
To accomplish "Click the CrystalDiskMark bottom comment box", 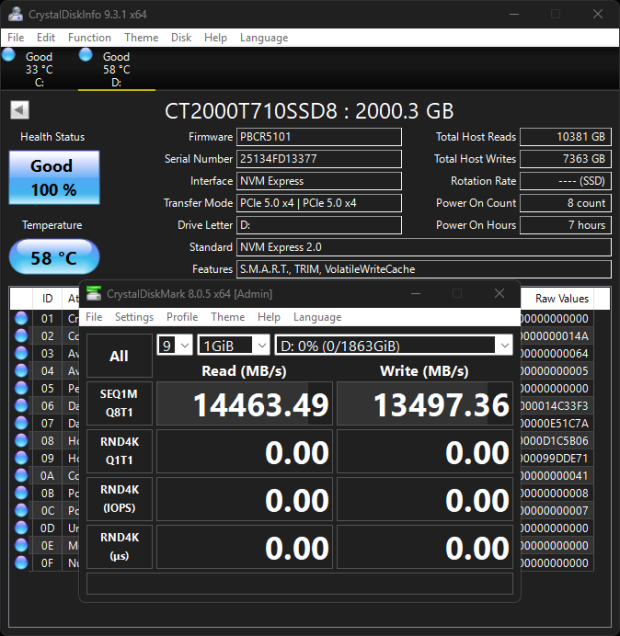I will click(x=300, y=584).
